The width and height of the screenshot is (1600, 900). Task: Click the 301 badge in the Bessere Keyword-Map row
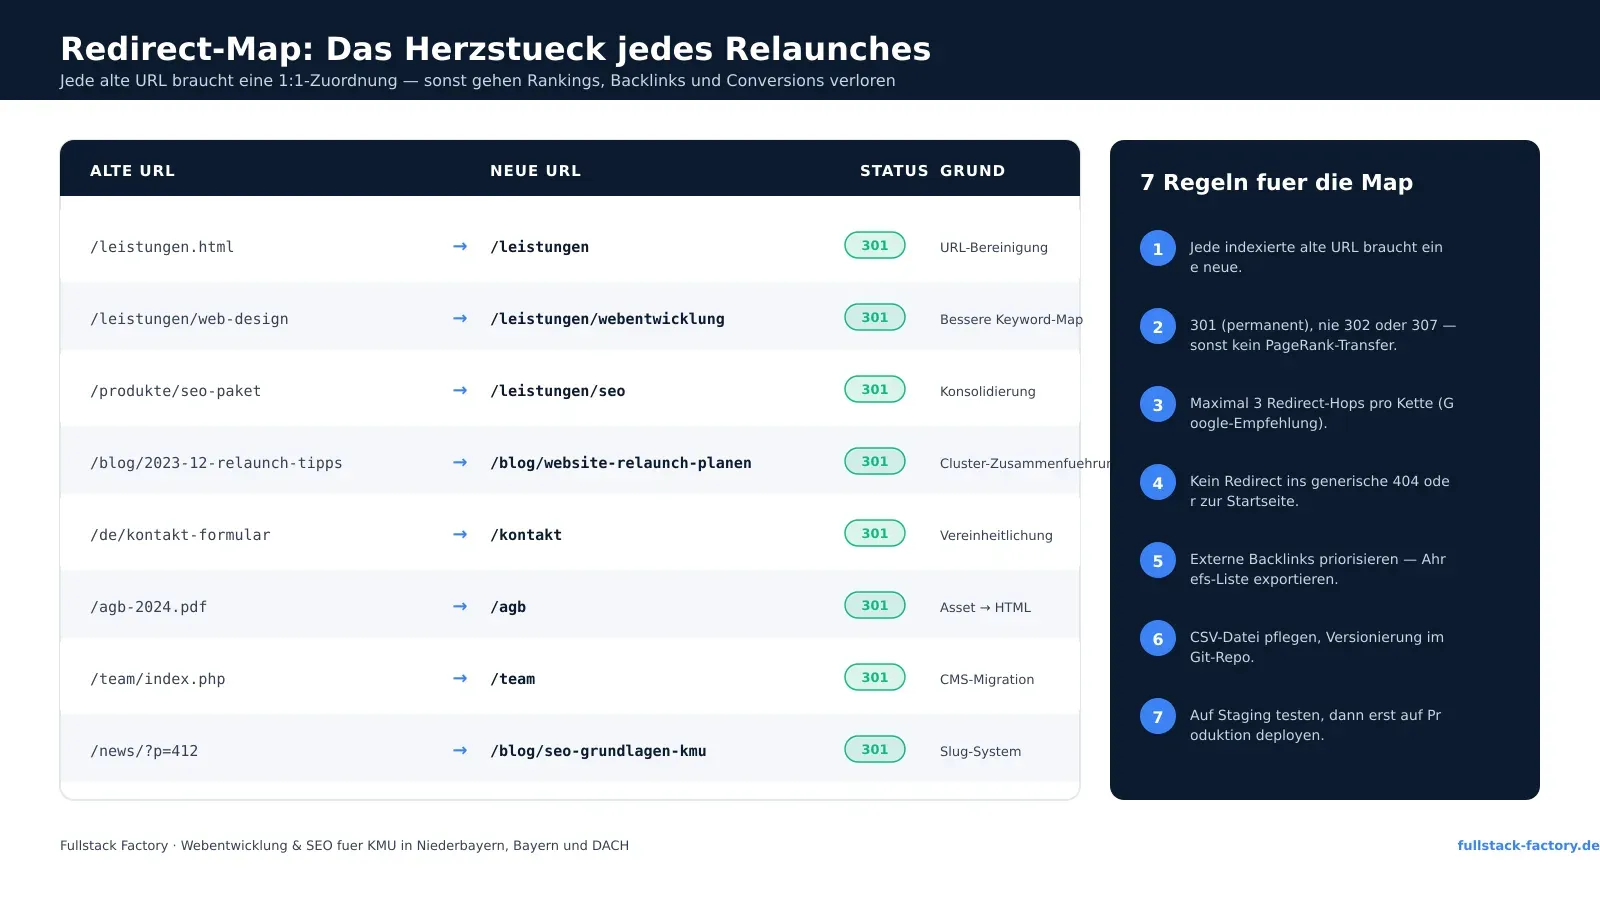875,317
